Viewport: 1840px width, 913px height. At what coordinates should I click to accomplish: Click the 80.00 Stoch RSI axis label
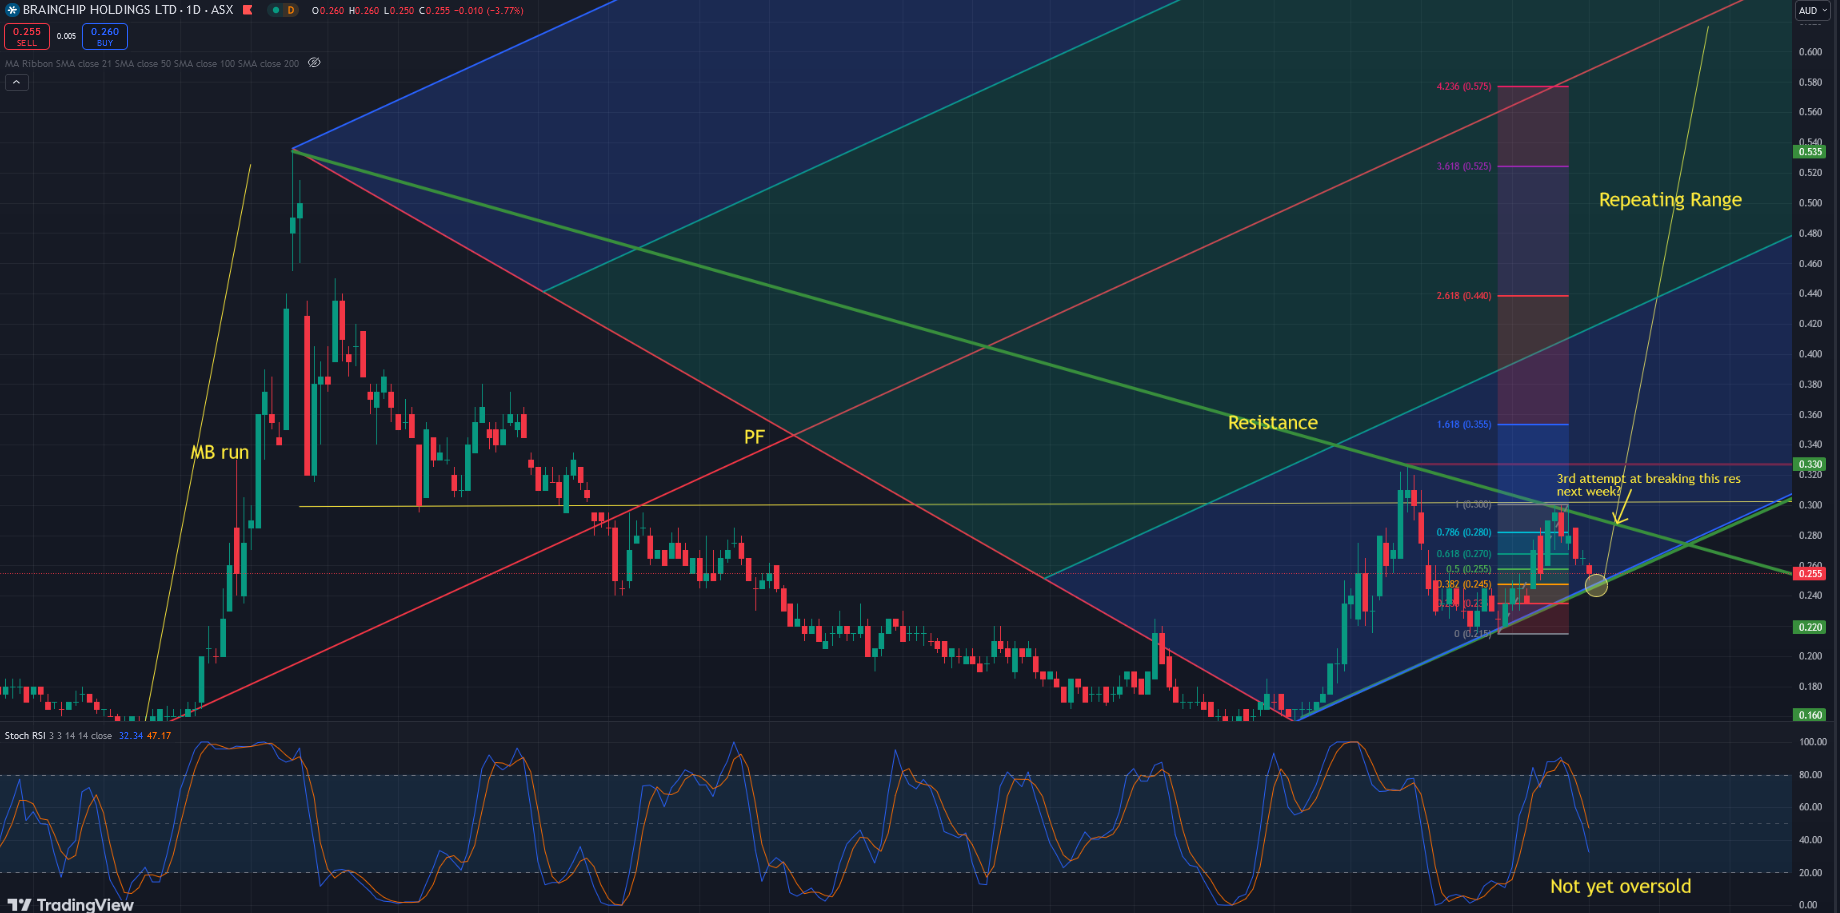pyautogui.click(x=1811, y=775)
